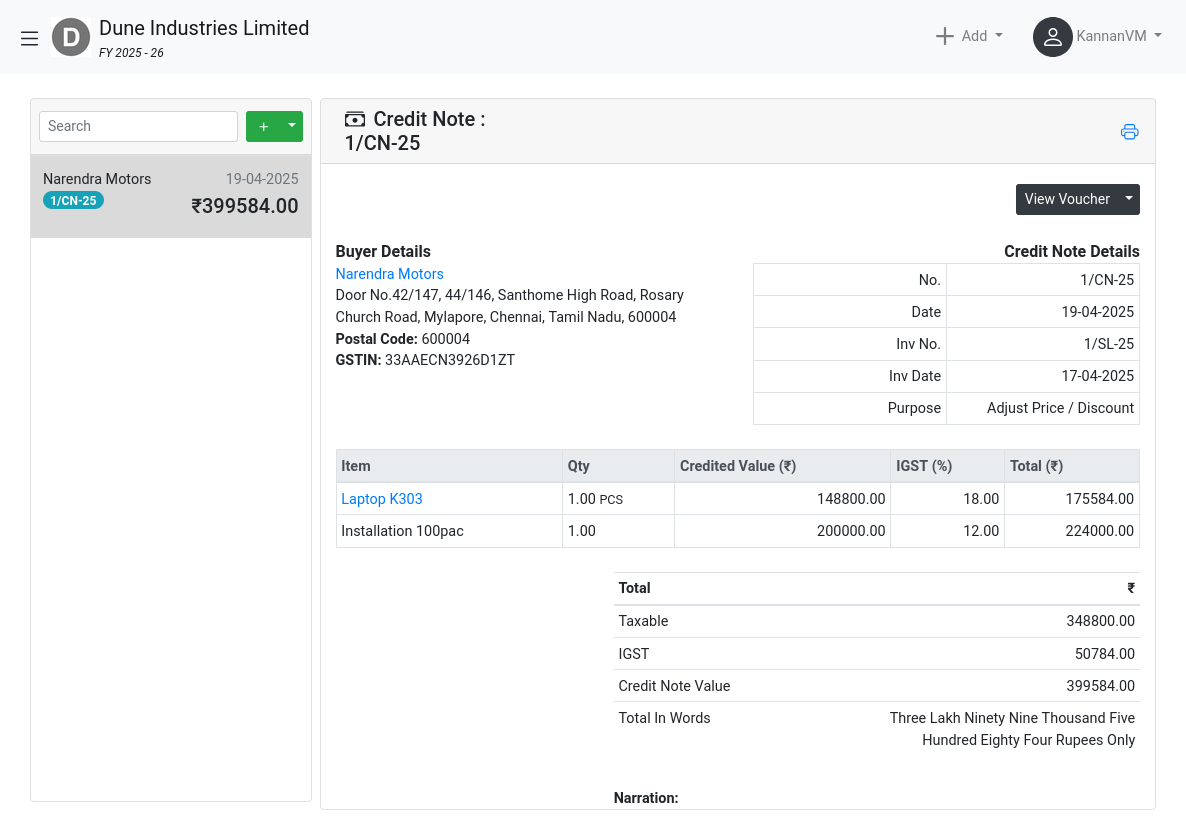The image size is (1186, 837).
Task: Click the credit note cash icon in header
Action: (x=355, y=119)
